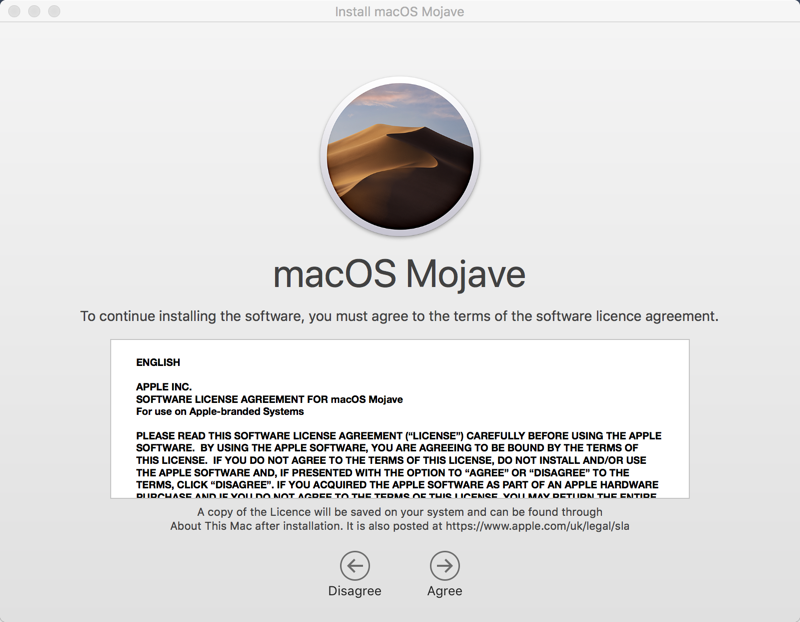Click the For use on Apple-branded Systems line
This screenshot has width=800, height=622.
(x=219, y=411)
